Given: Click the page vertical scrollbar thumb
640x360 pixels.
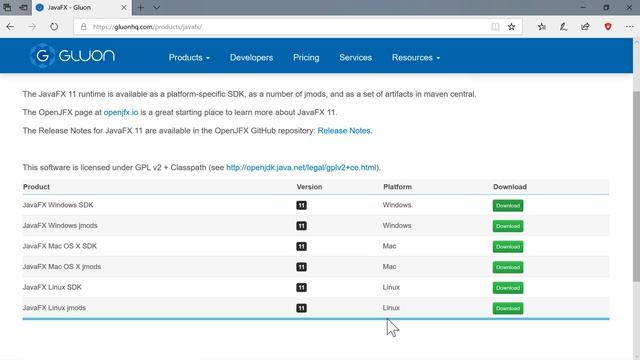Looking at the screenshot, I should (x=636, y=186).
